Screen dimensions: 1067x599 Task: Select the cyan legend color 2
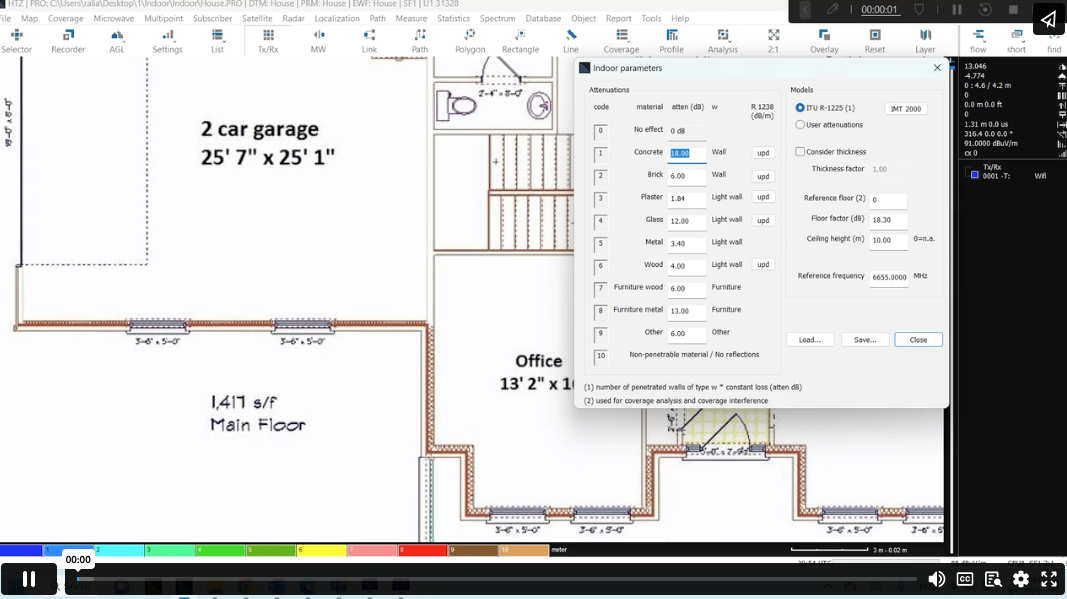119,550
